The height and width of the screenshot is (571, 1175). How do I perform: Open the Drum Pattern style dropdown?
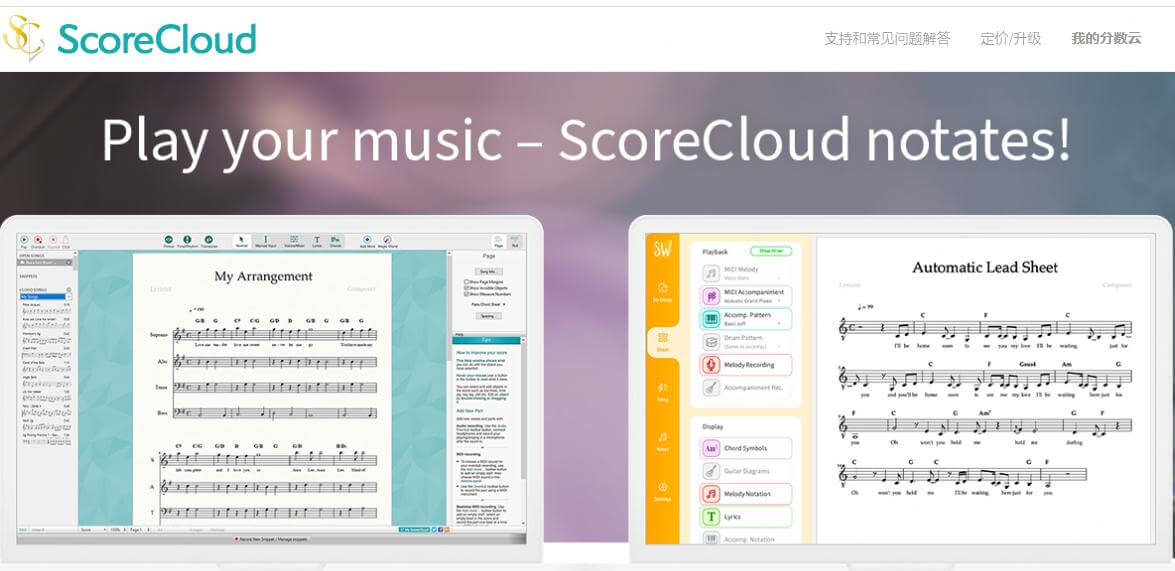pos(752,347)
